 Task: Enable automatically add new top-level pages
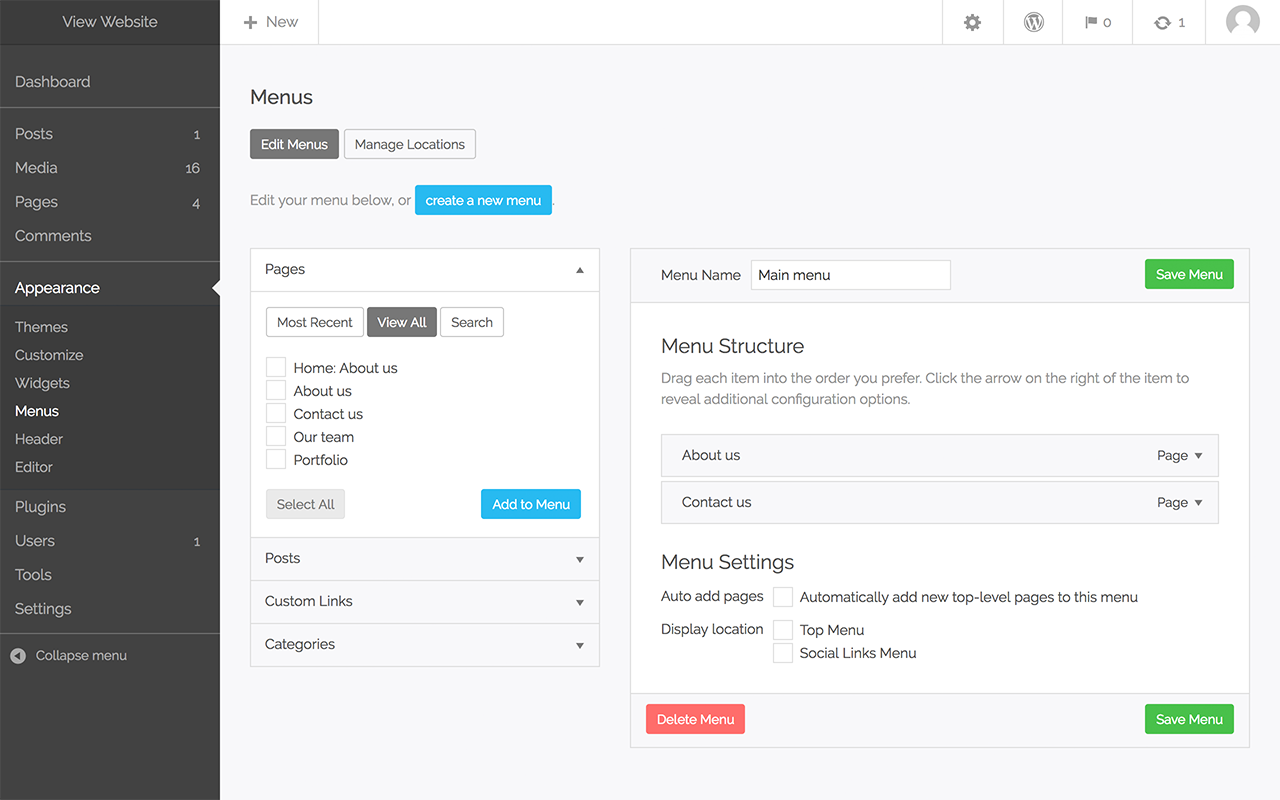[x=783, y=597]
